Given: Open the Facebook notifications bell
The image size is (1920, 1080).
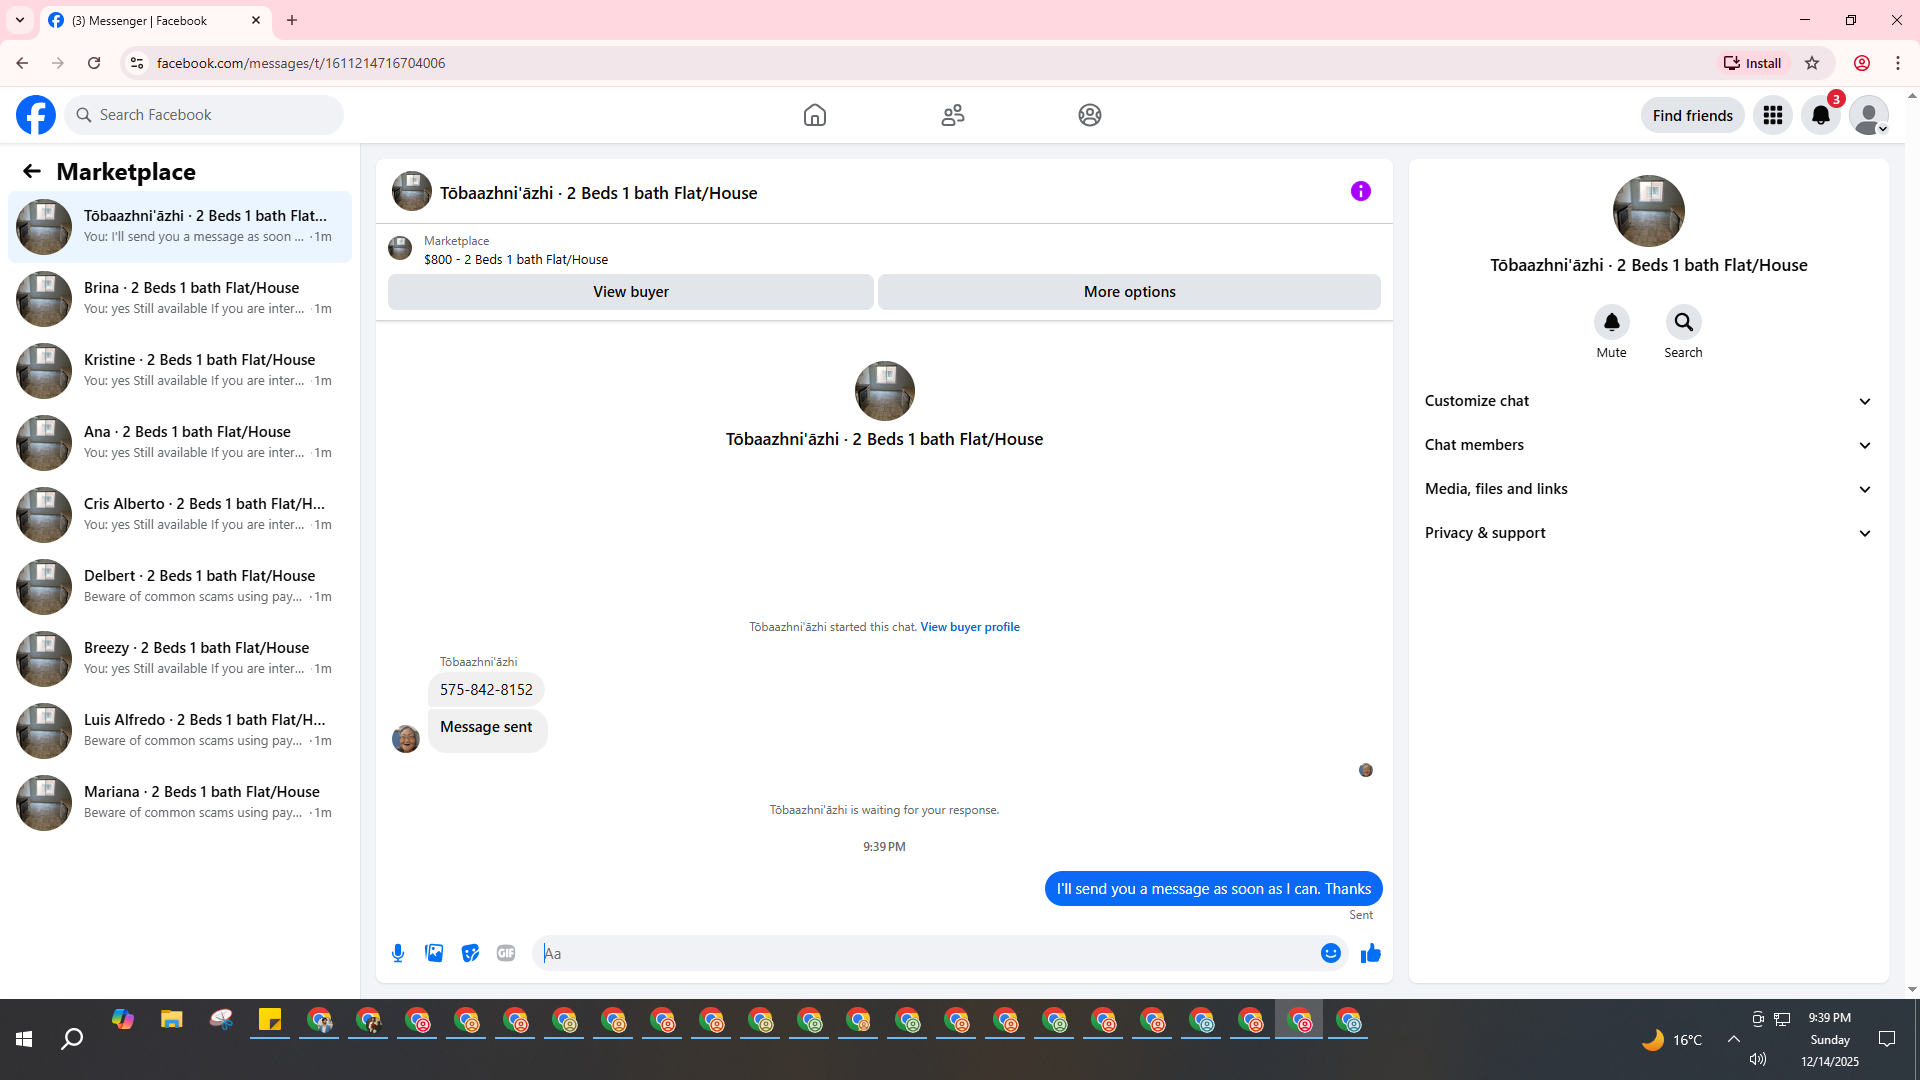Looking at the screenshot, I should pos(1820,115).
